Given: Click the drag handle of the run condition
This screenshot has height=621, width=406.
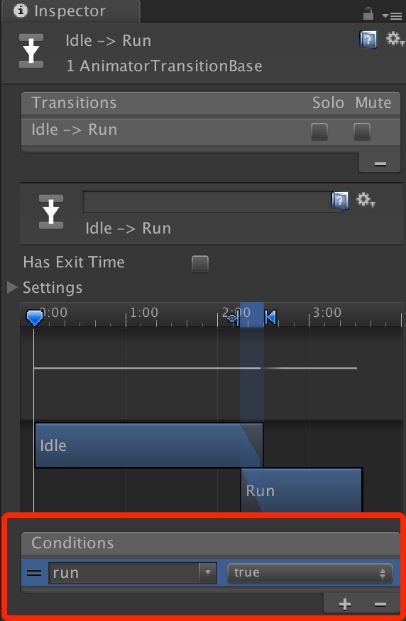Looking at the screenshot, I should (x=34, y=573).
